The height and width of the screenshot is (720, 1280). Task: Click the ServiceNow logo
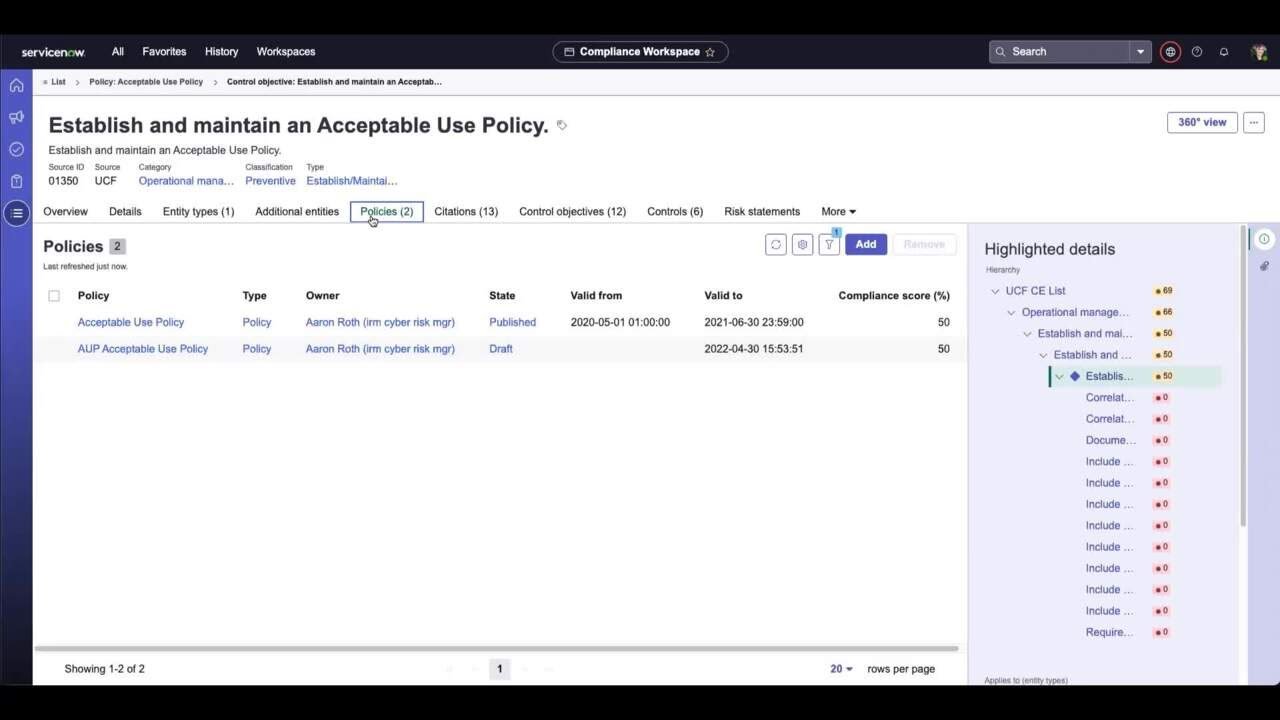(53, 52)
